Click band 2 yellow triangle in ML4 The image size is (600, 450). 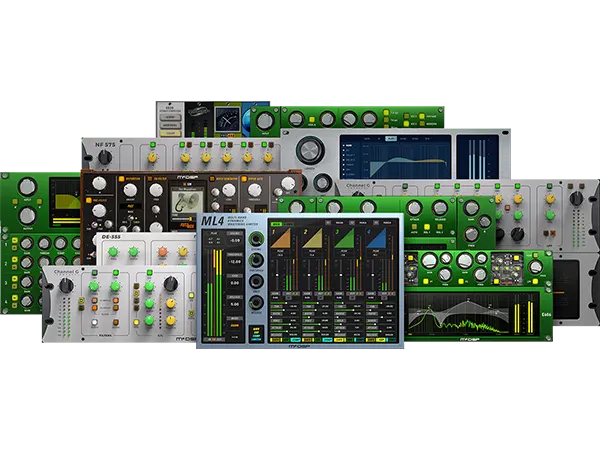point(313,239)
